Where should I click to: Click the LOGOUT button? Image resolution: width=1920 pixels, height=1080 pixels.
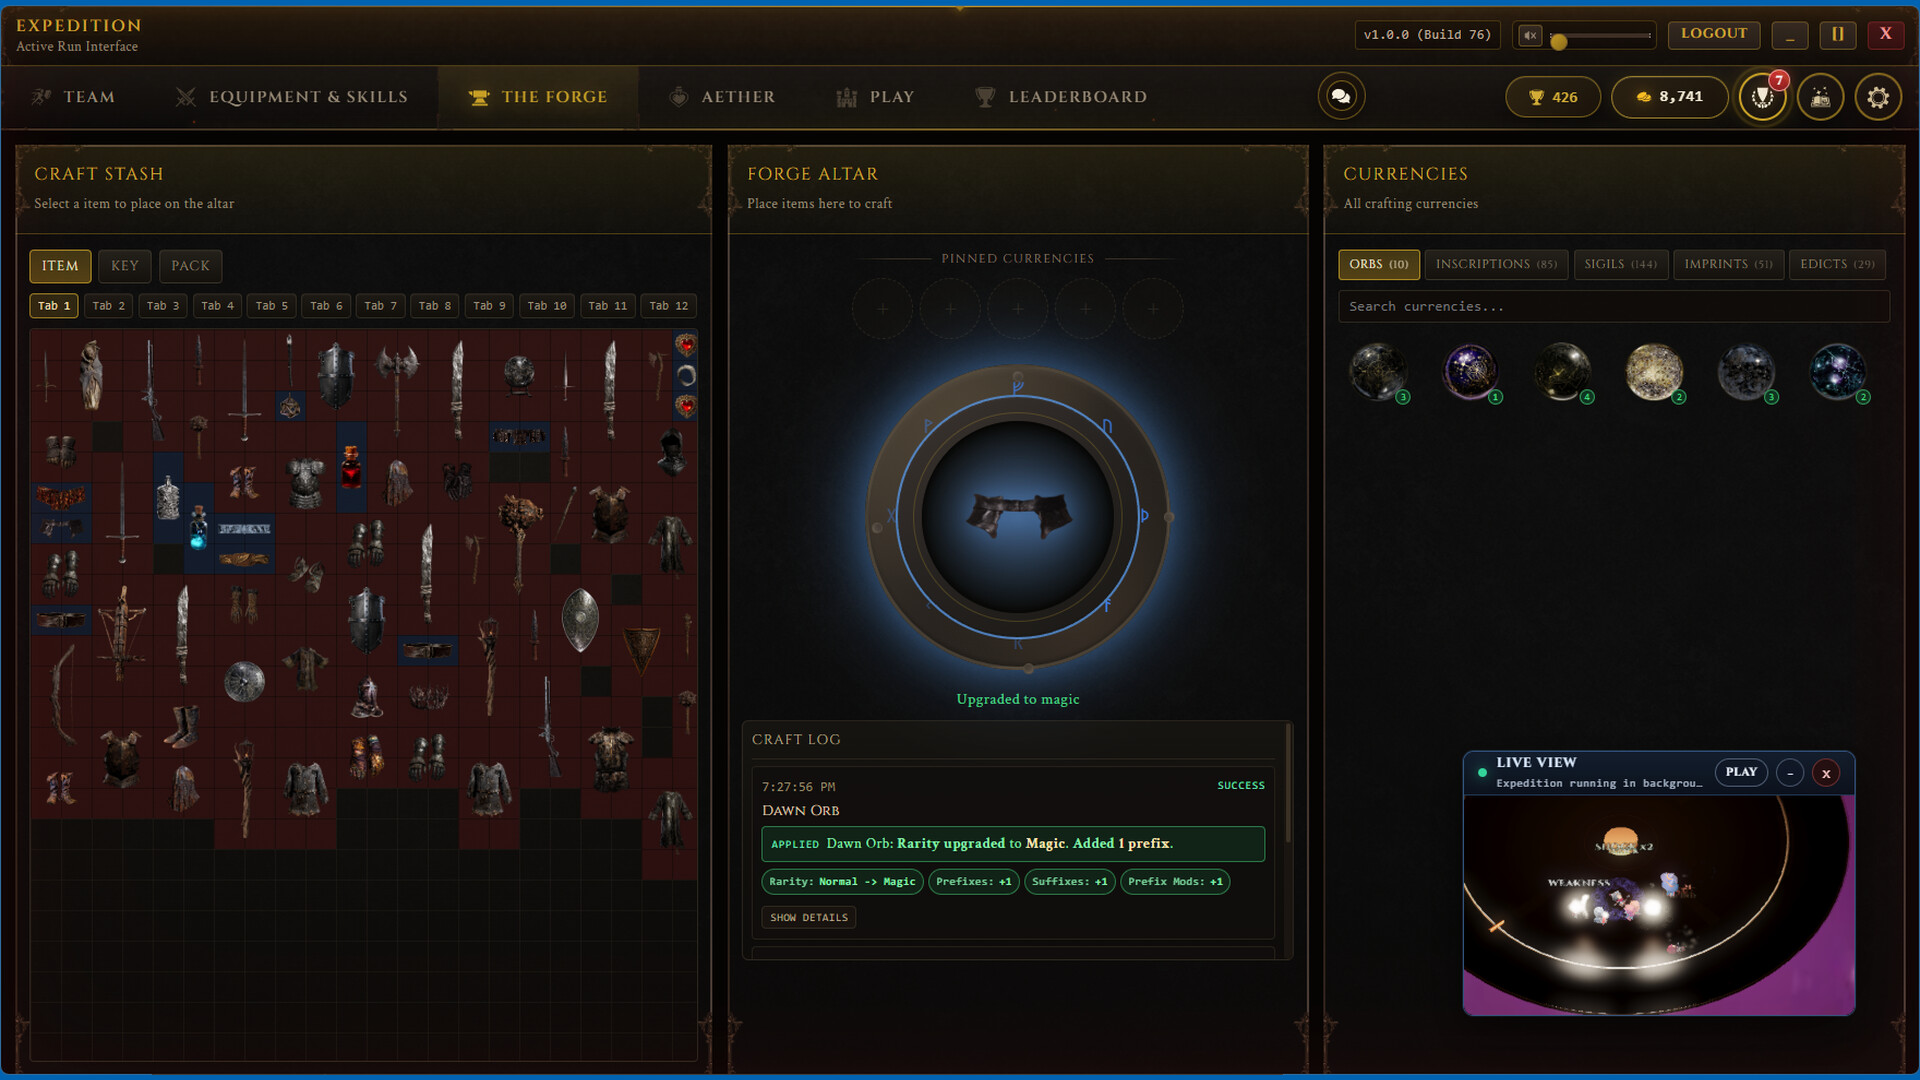(x=1714, y=34)
